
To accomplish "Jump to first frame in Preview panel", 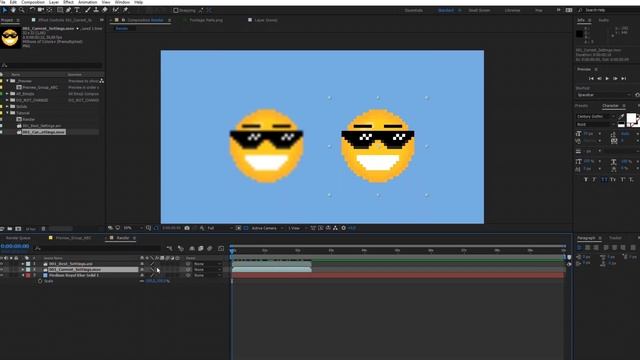I will [x=591, y=78].
